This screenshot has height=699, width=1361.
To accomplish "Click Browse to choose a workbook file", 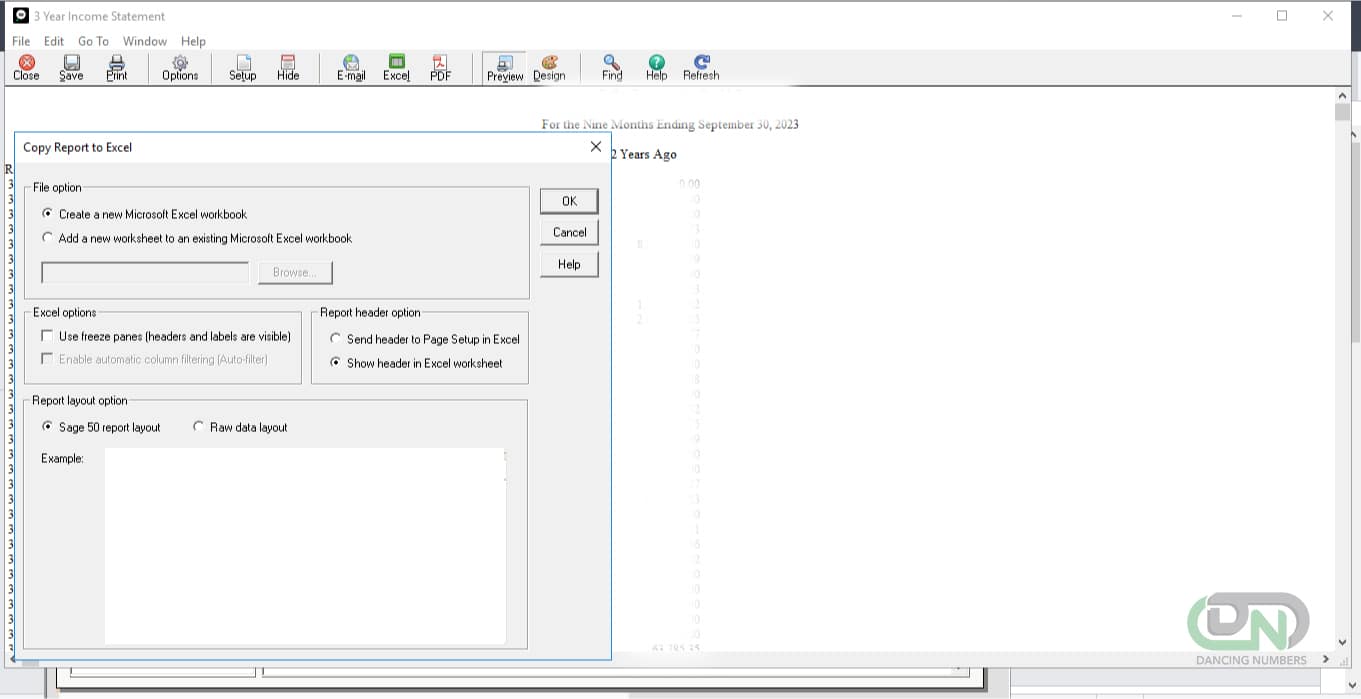I will pyautogui.click(x=295, y=271).
